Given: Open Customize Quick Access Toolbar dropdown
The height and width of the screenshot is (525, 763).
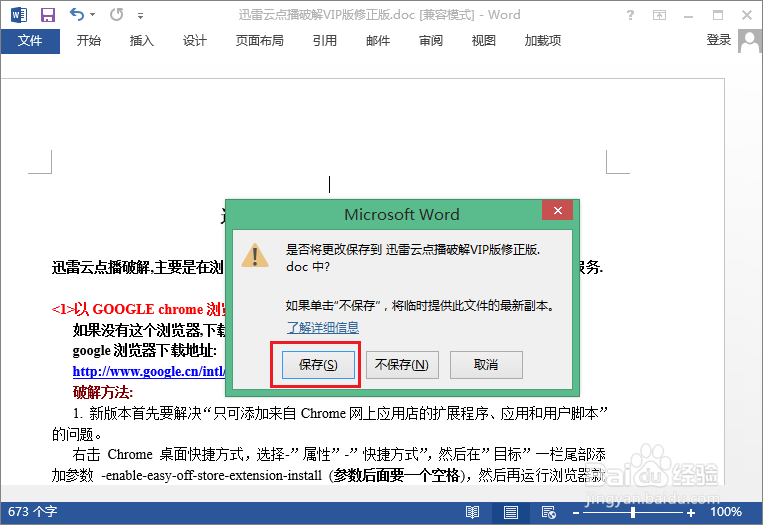Looking at the screenshot, I should coord(140,16).
